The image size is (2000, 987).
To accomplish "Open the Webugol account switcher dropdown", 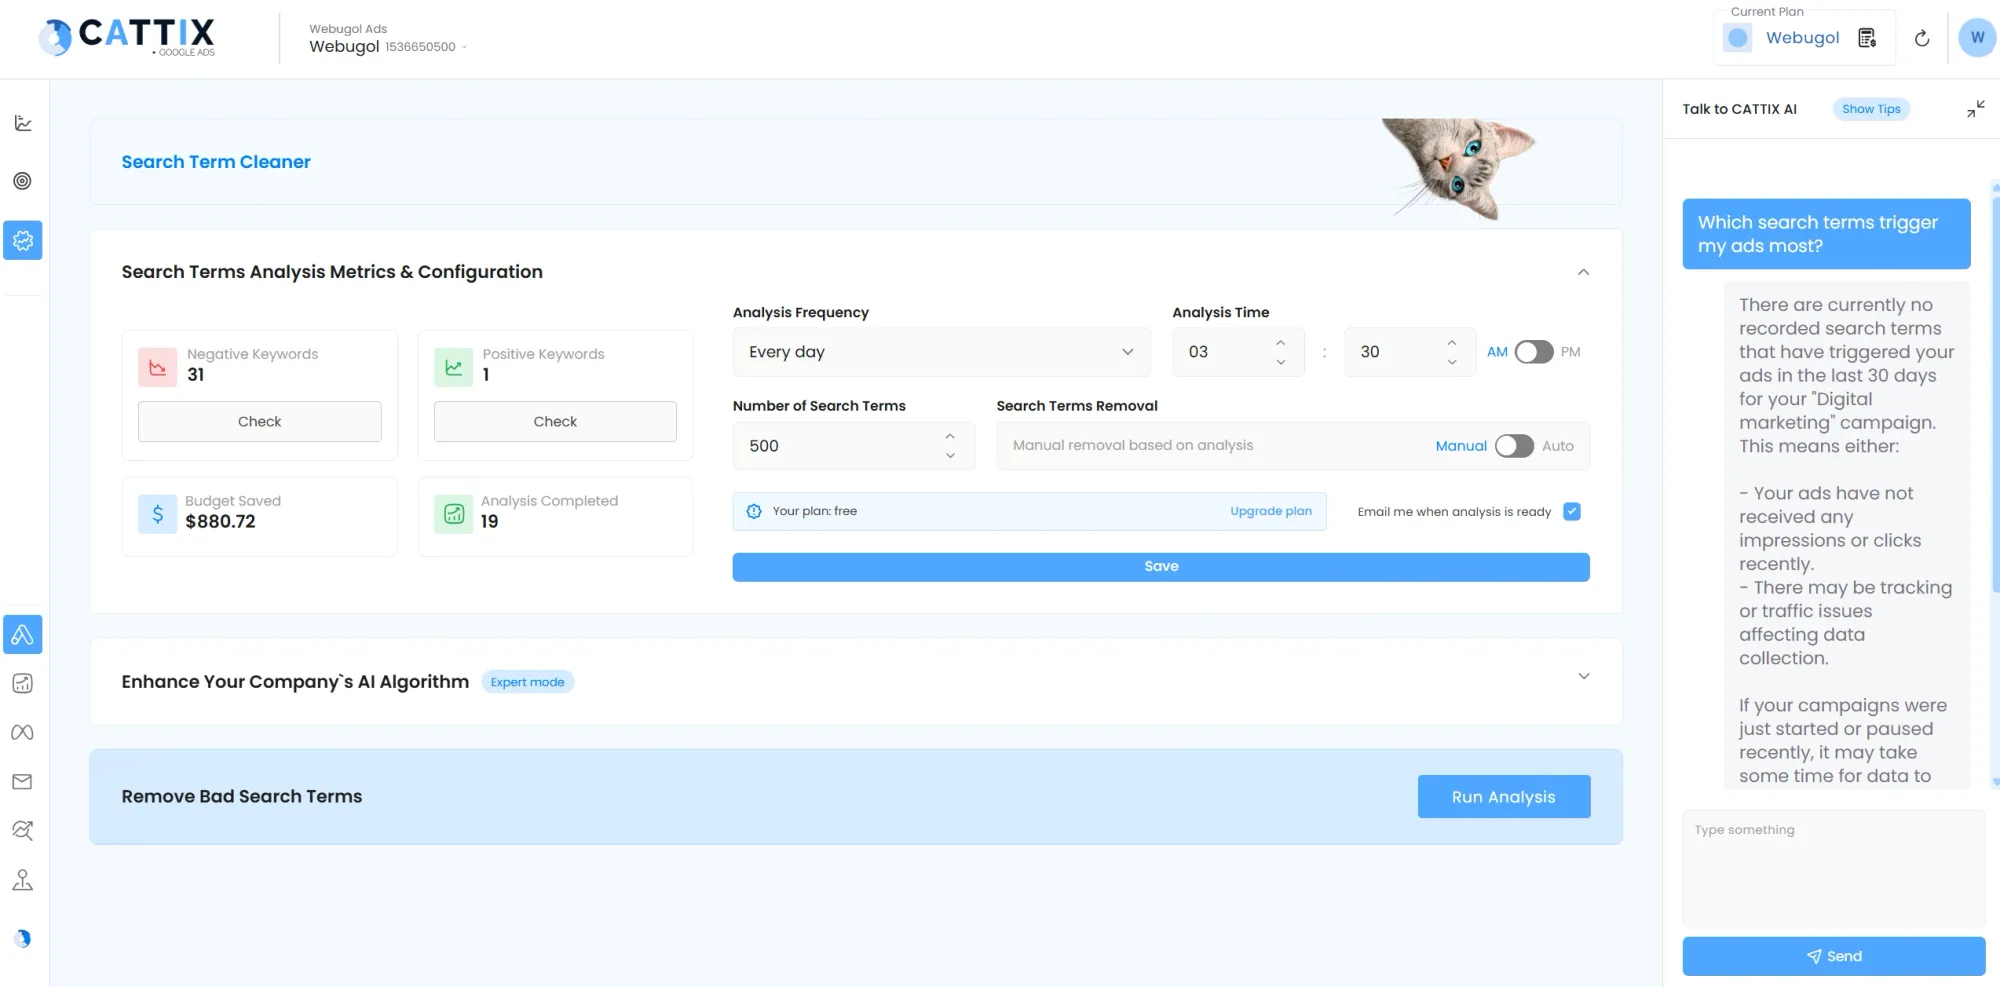I will pyautogui.click(x=463, y=46).
